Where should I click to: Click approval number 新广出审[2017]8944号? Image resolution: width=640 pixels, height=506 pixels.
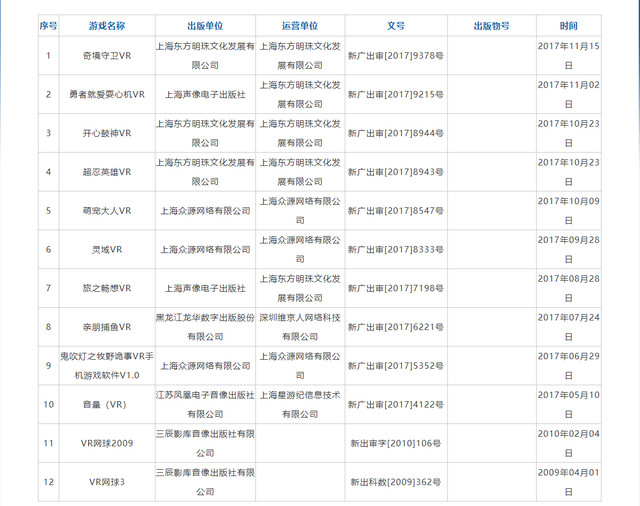pyautogui.click(x=396, y=133)
